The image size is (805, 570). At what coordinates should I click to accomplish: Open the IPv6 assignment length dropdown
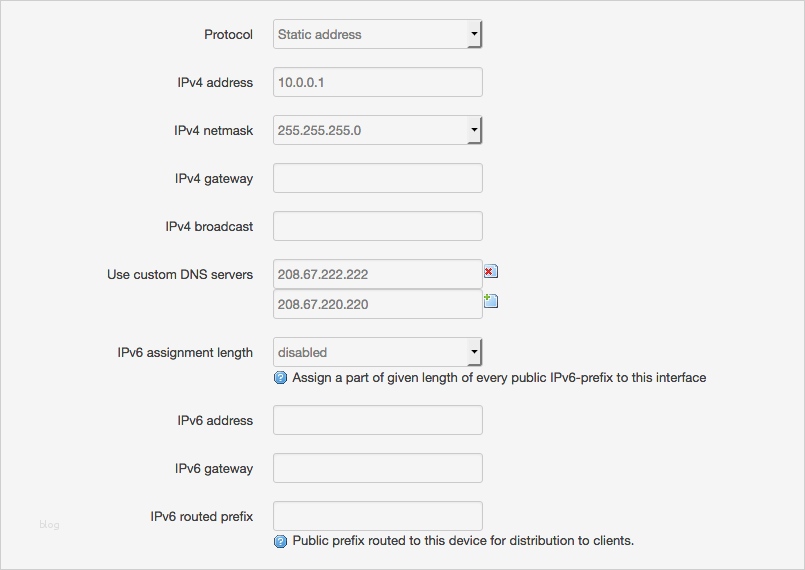point(377,352)
